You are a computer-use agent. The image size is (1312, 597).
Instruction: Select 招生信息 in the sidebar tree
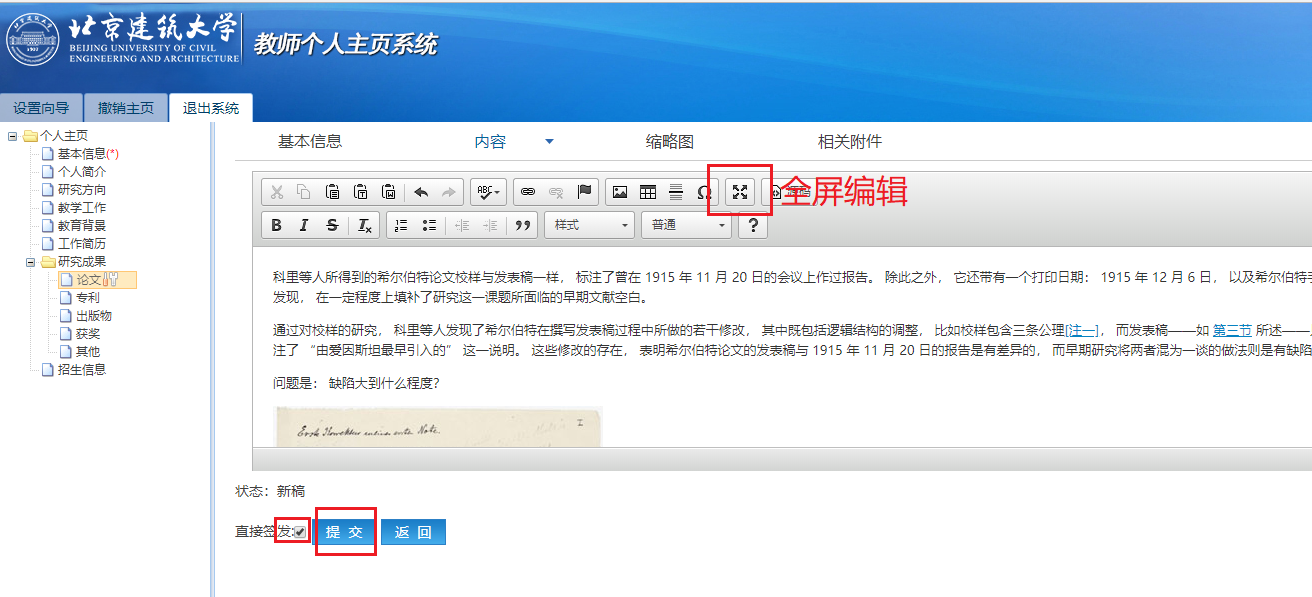[x=81, y=370]
